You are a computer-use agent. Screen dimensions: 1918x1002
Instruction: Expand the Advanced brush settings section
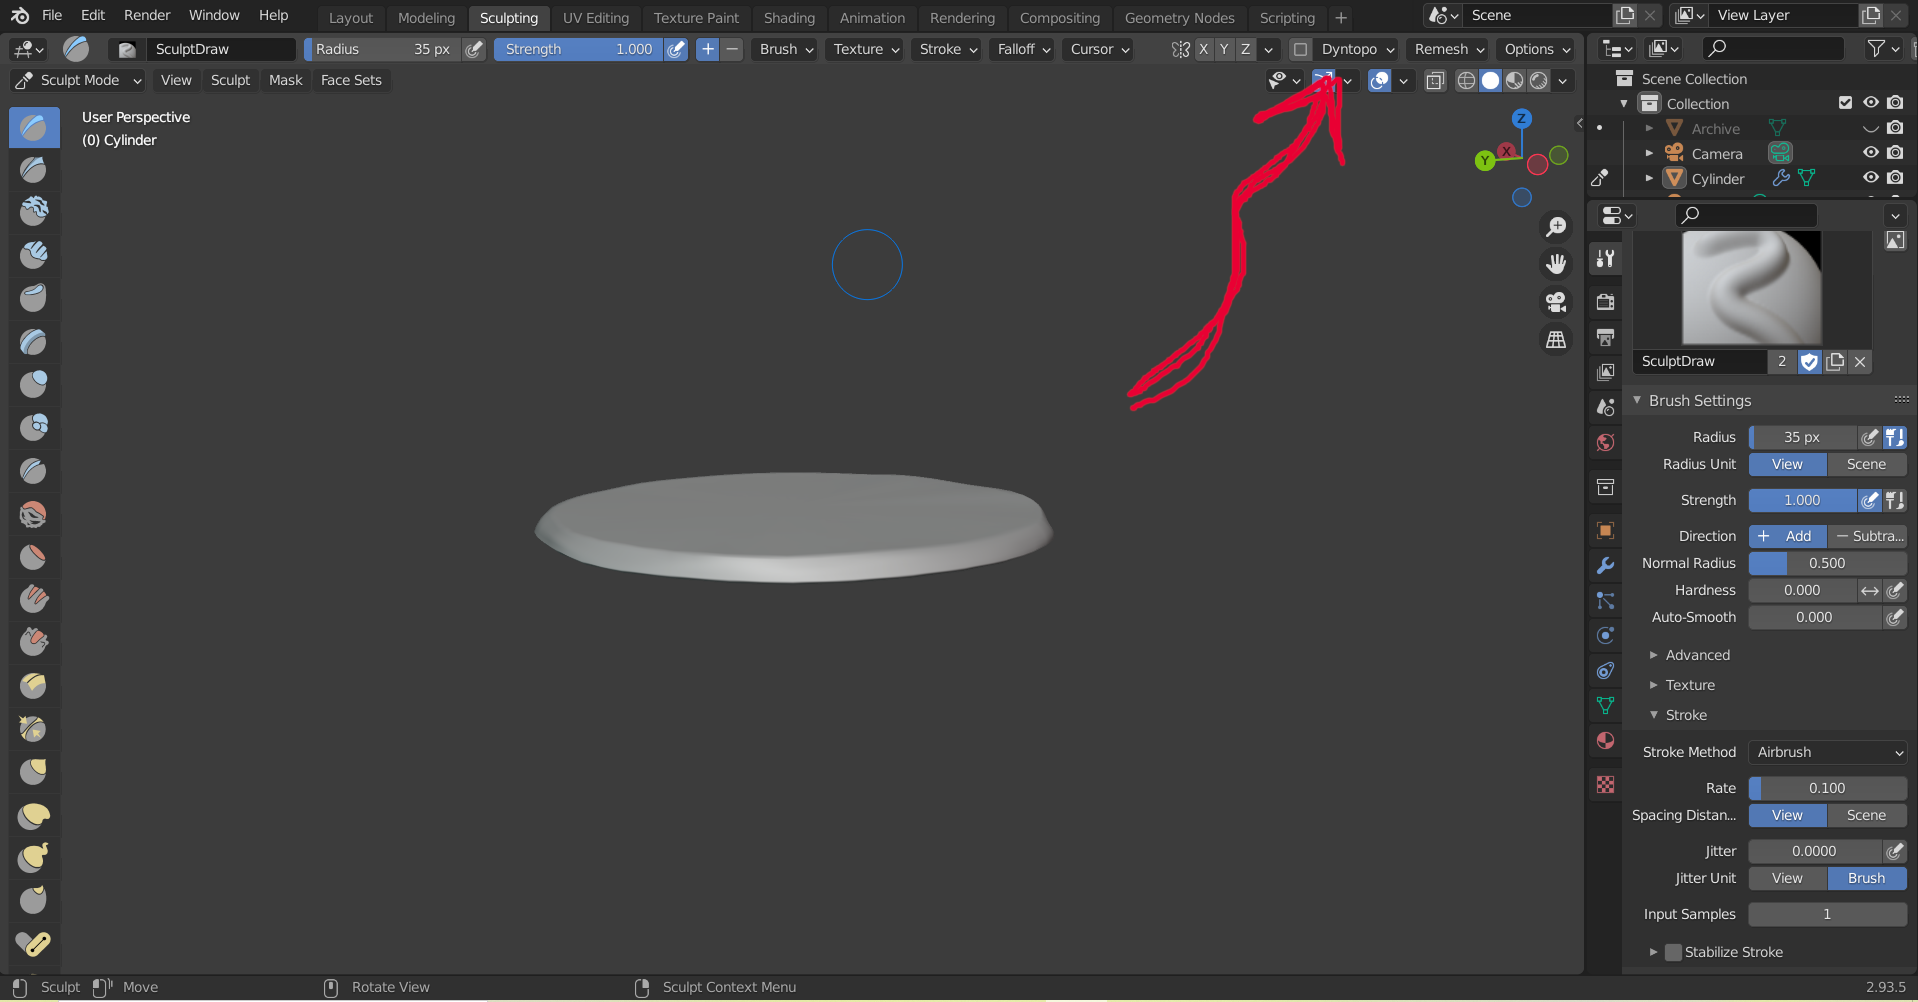[x=1697, y=655]
